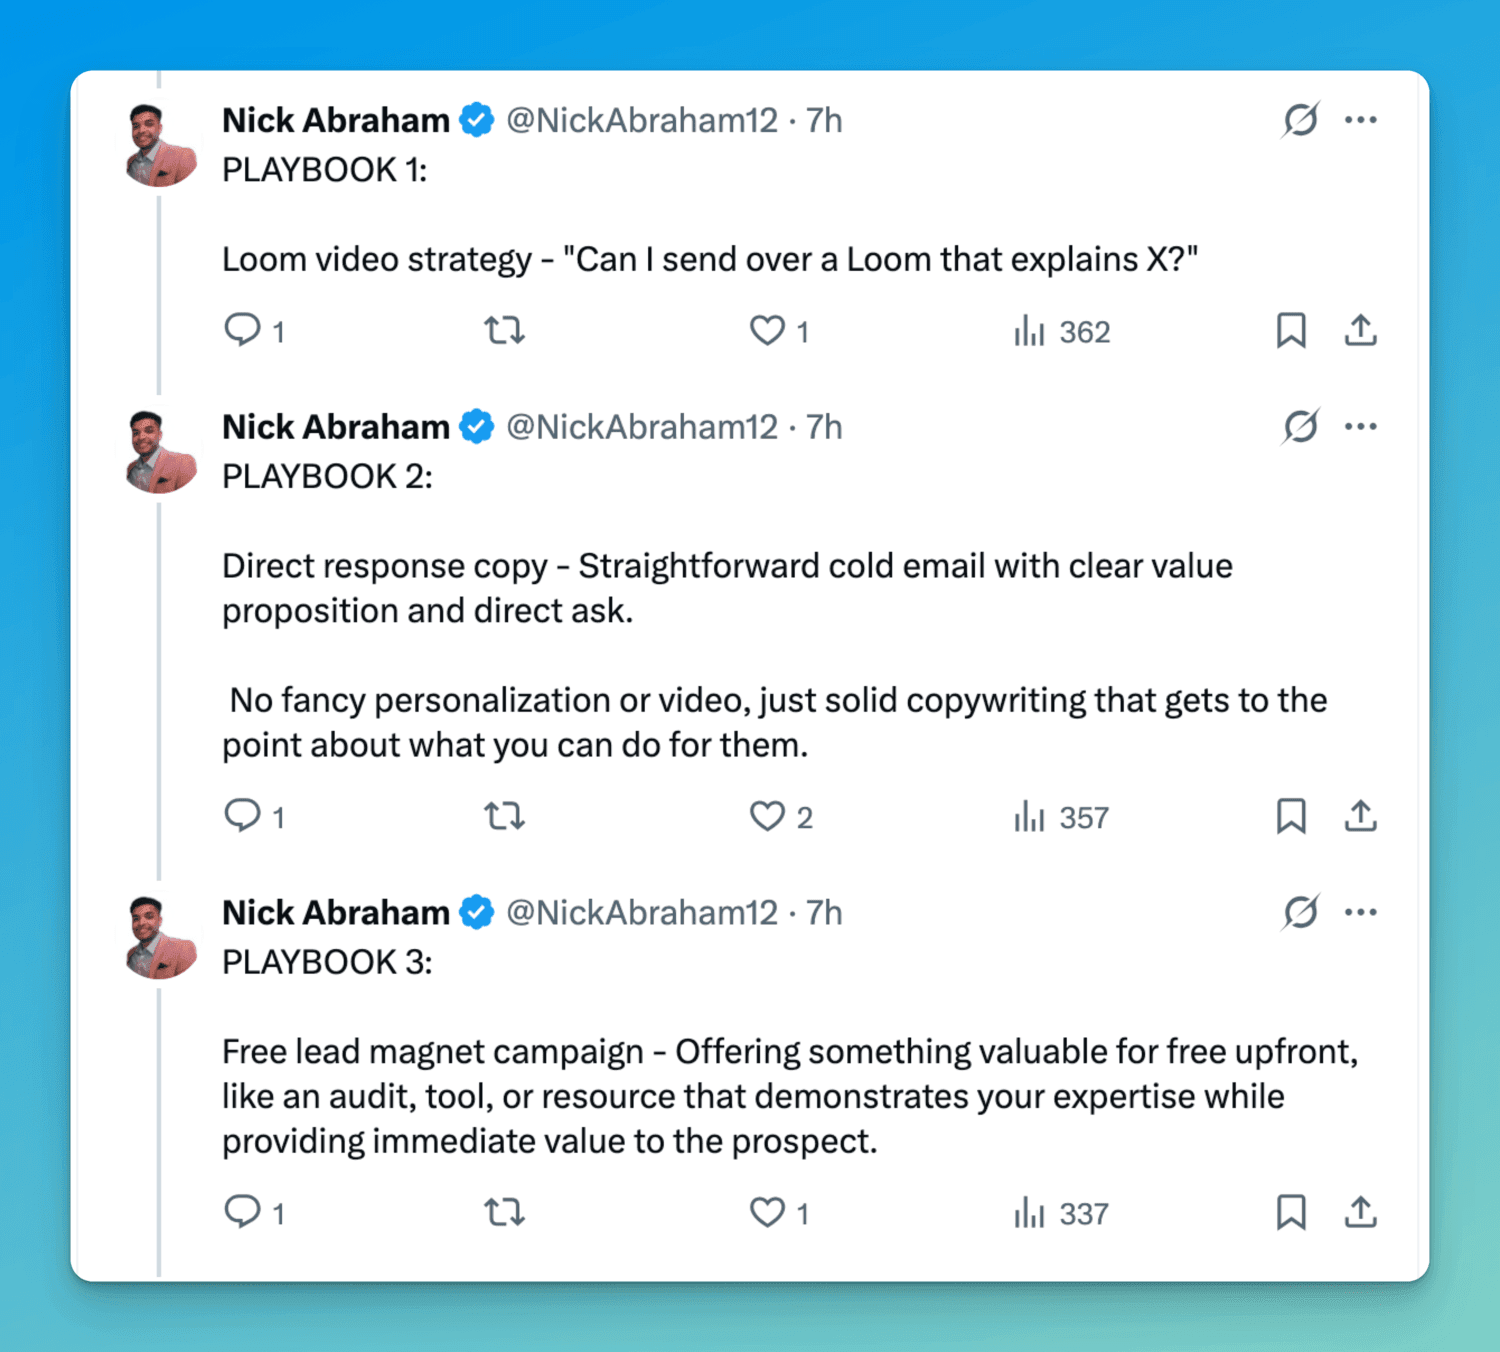Bookmark the PLAYBOOK 3 lead magnet tweet
Image resolution: width=1500 pixels, height=1352 pixels.
(x=1291, y=1212)
